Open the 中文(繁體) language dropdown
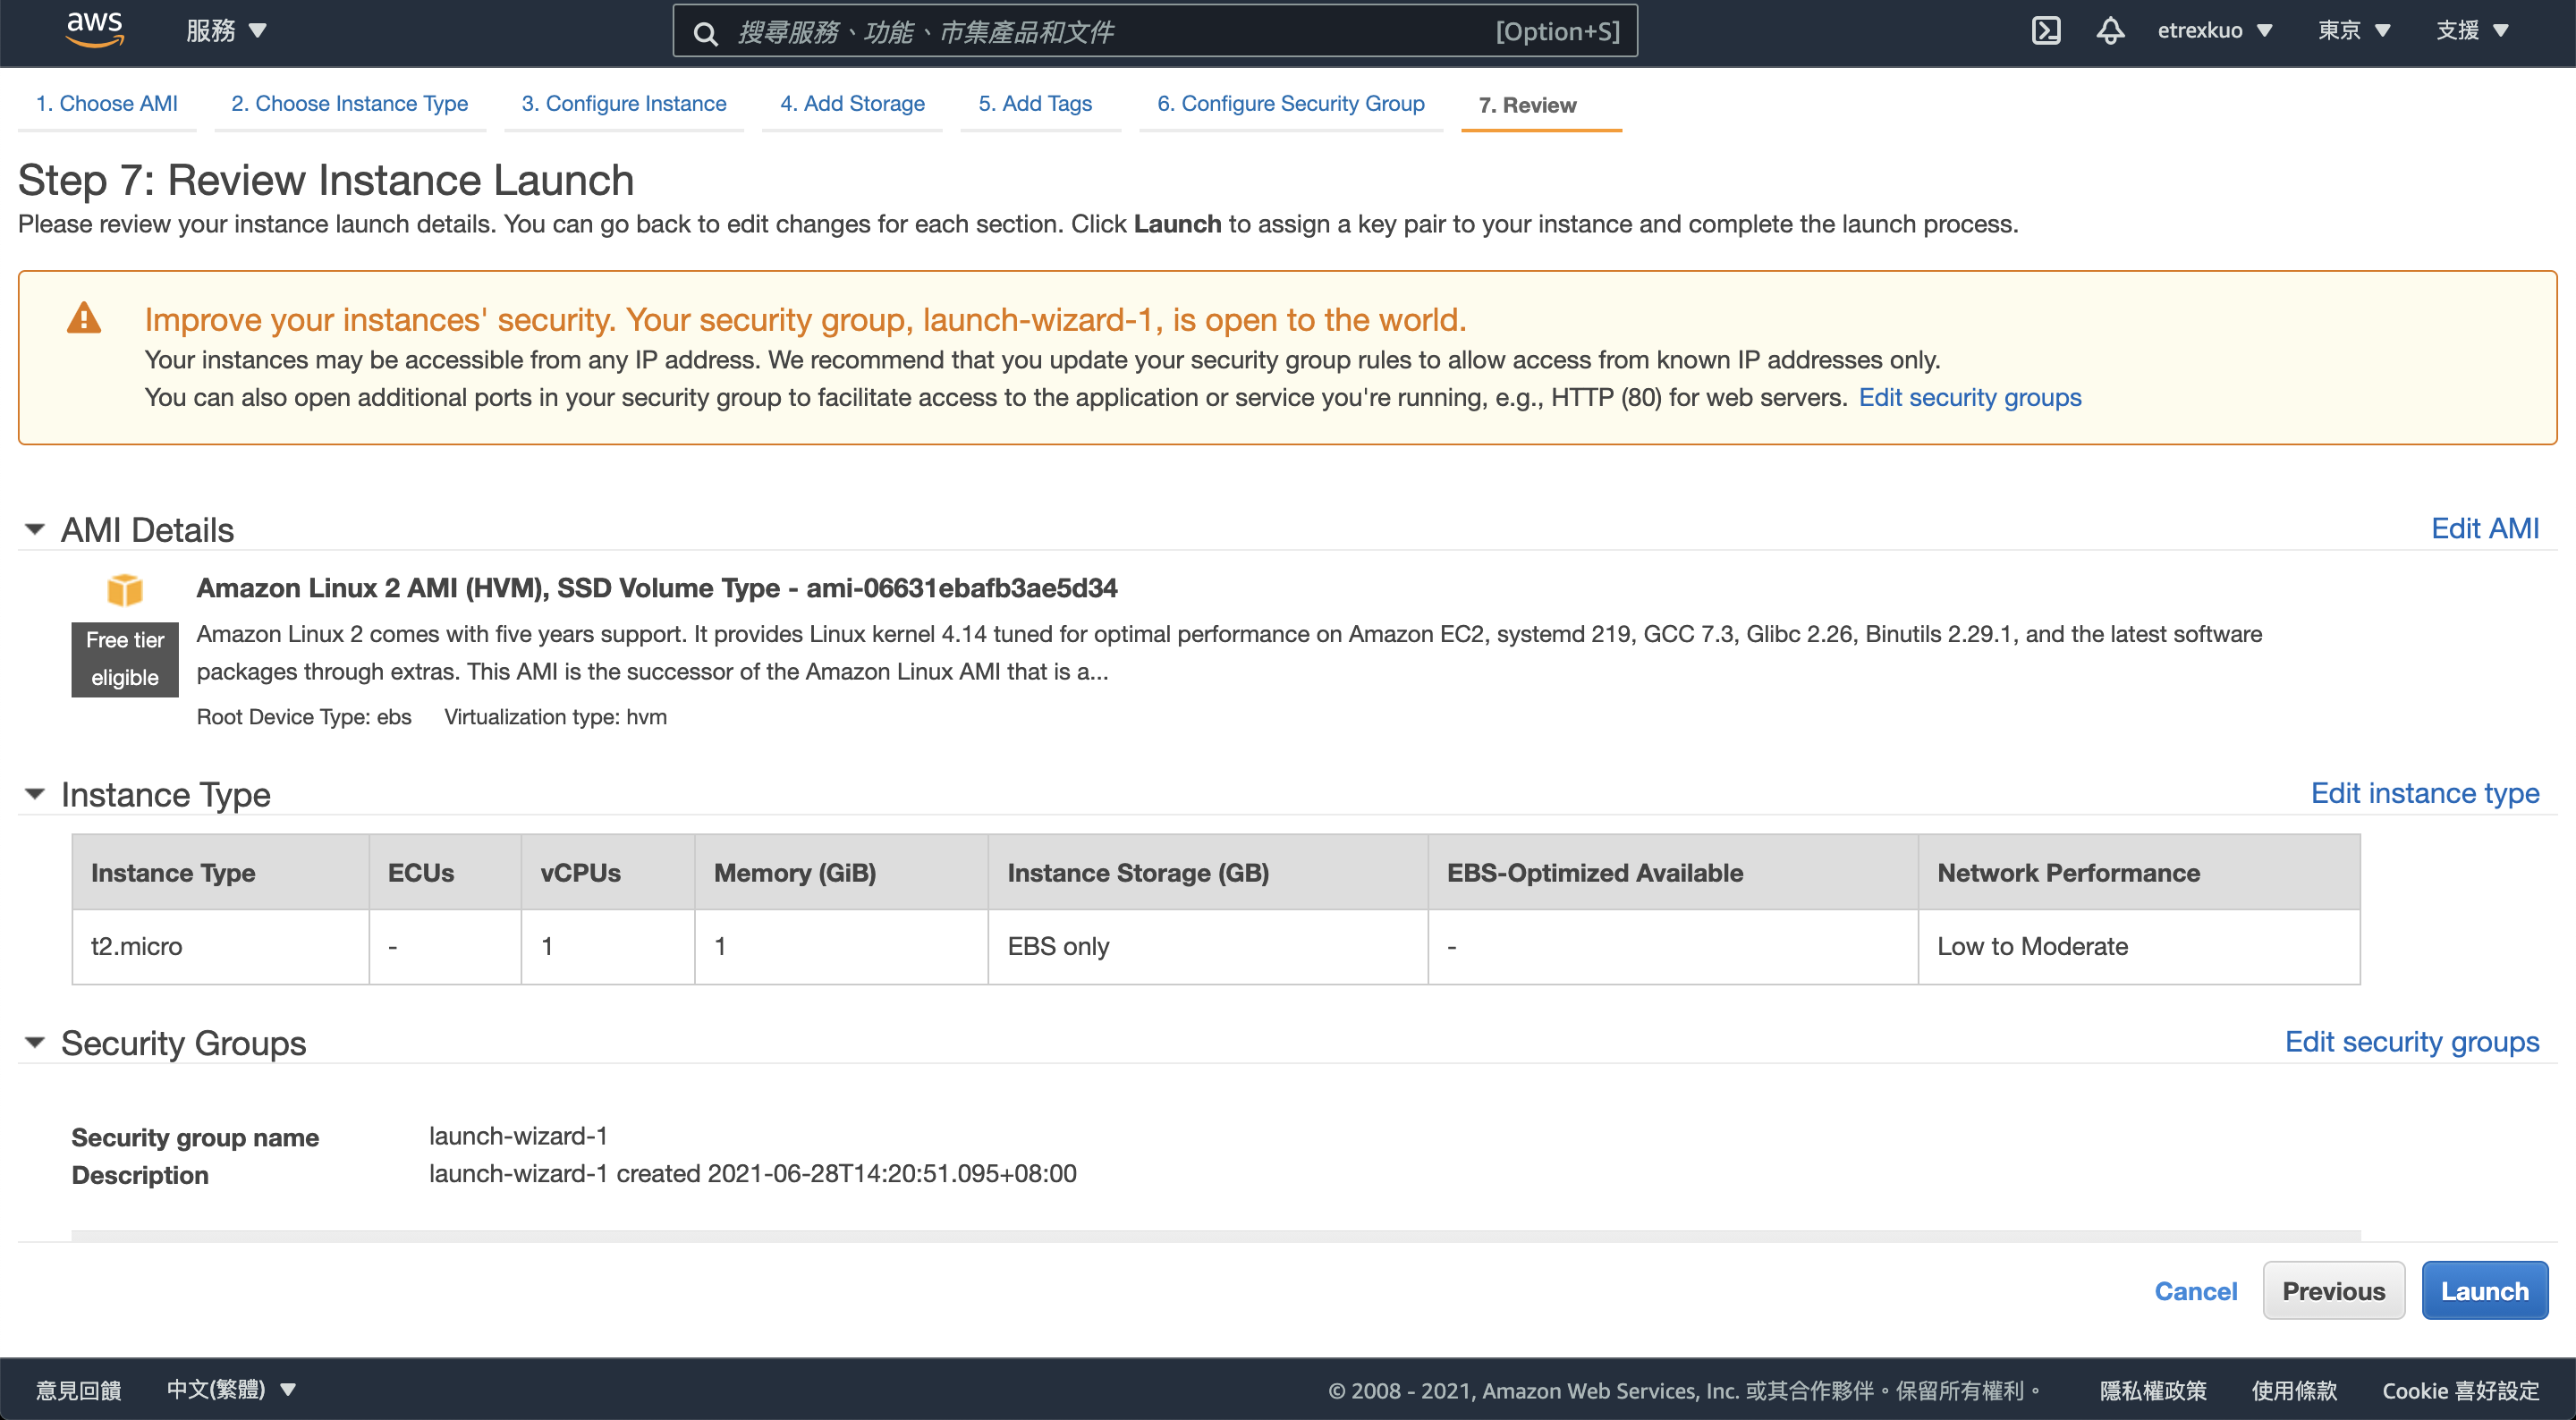This screenshot has height=1420, width=2576. 231,1389
